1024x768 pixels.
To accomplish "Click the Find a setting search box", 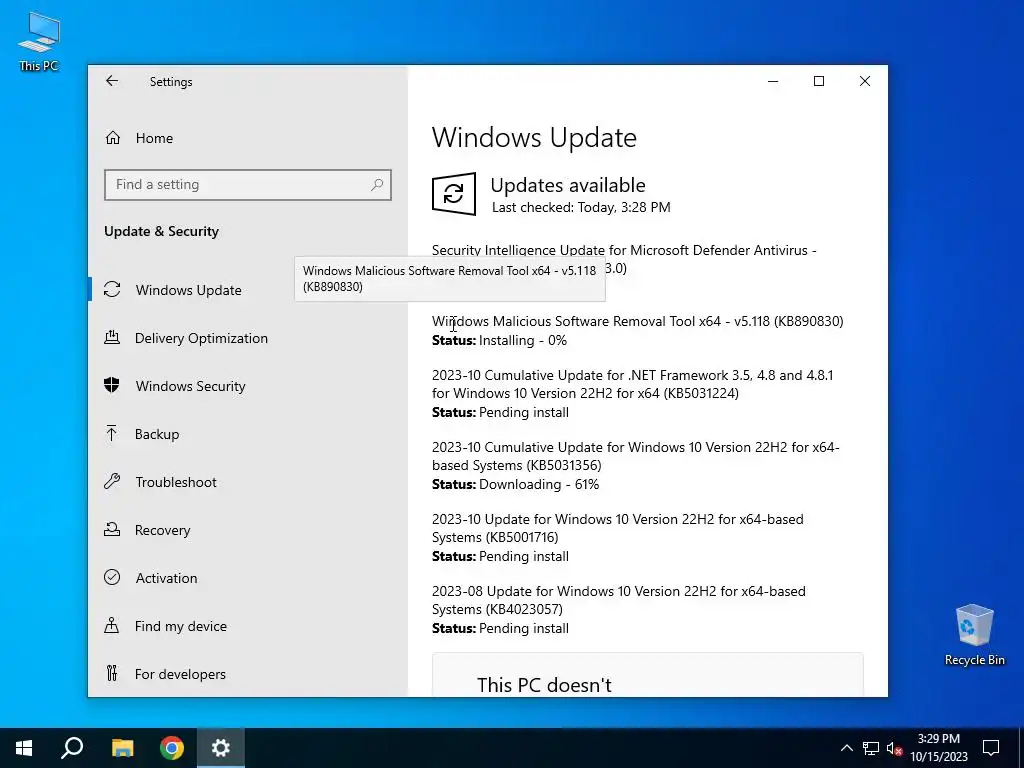I will click(x=248, y=185).
